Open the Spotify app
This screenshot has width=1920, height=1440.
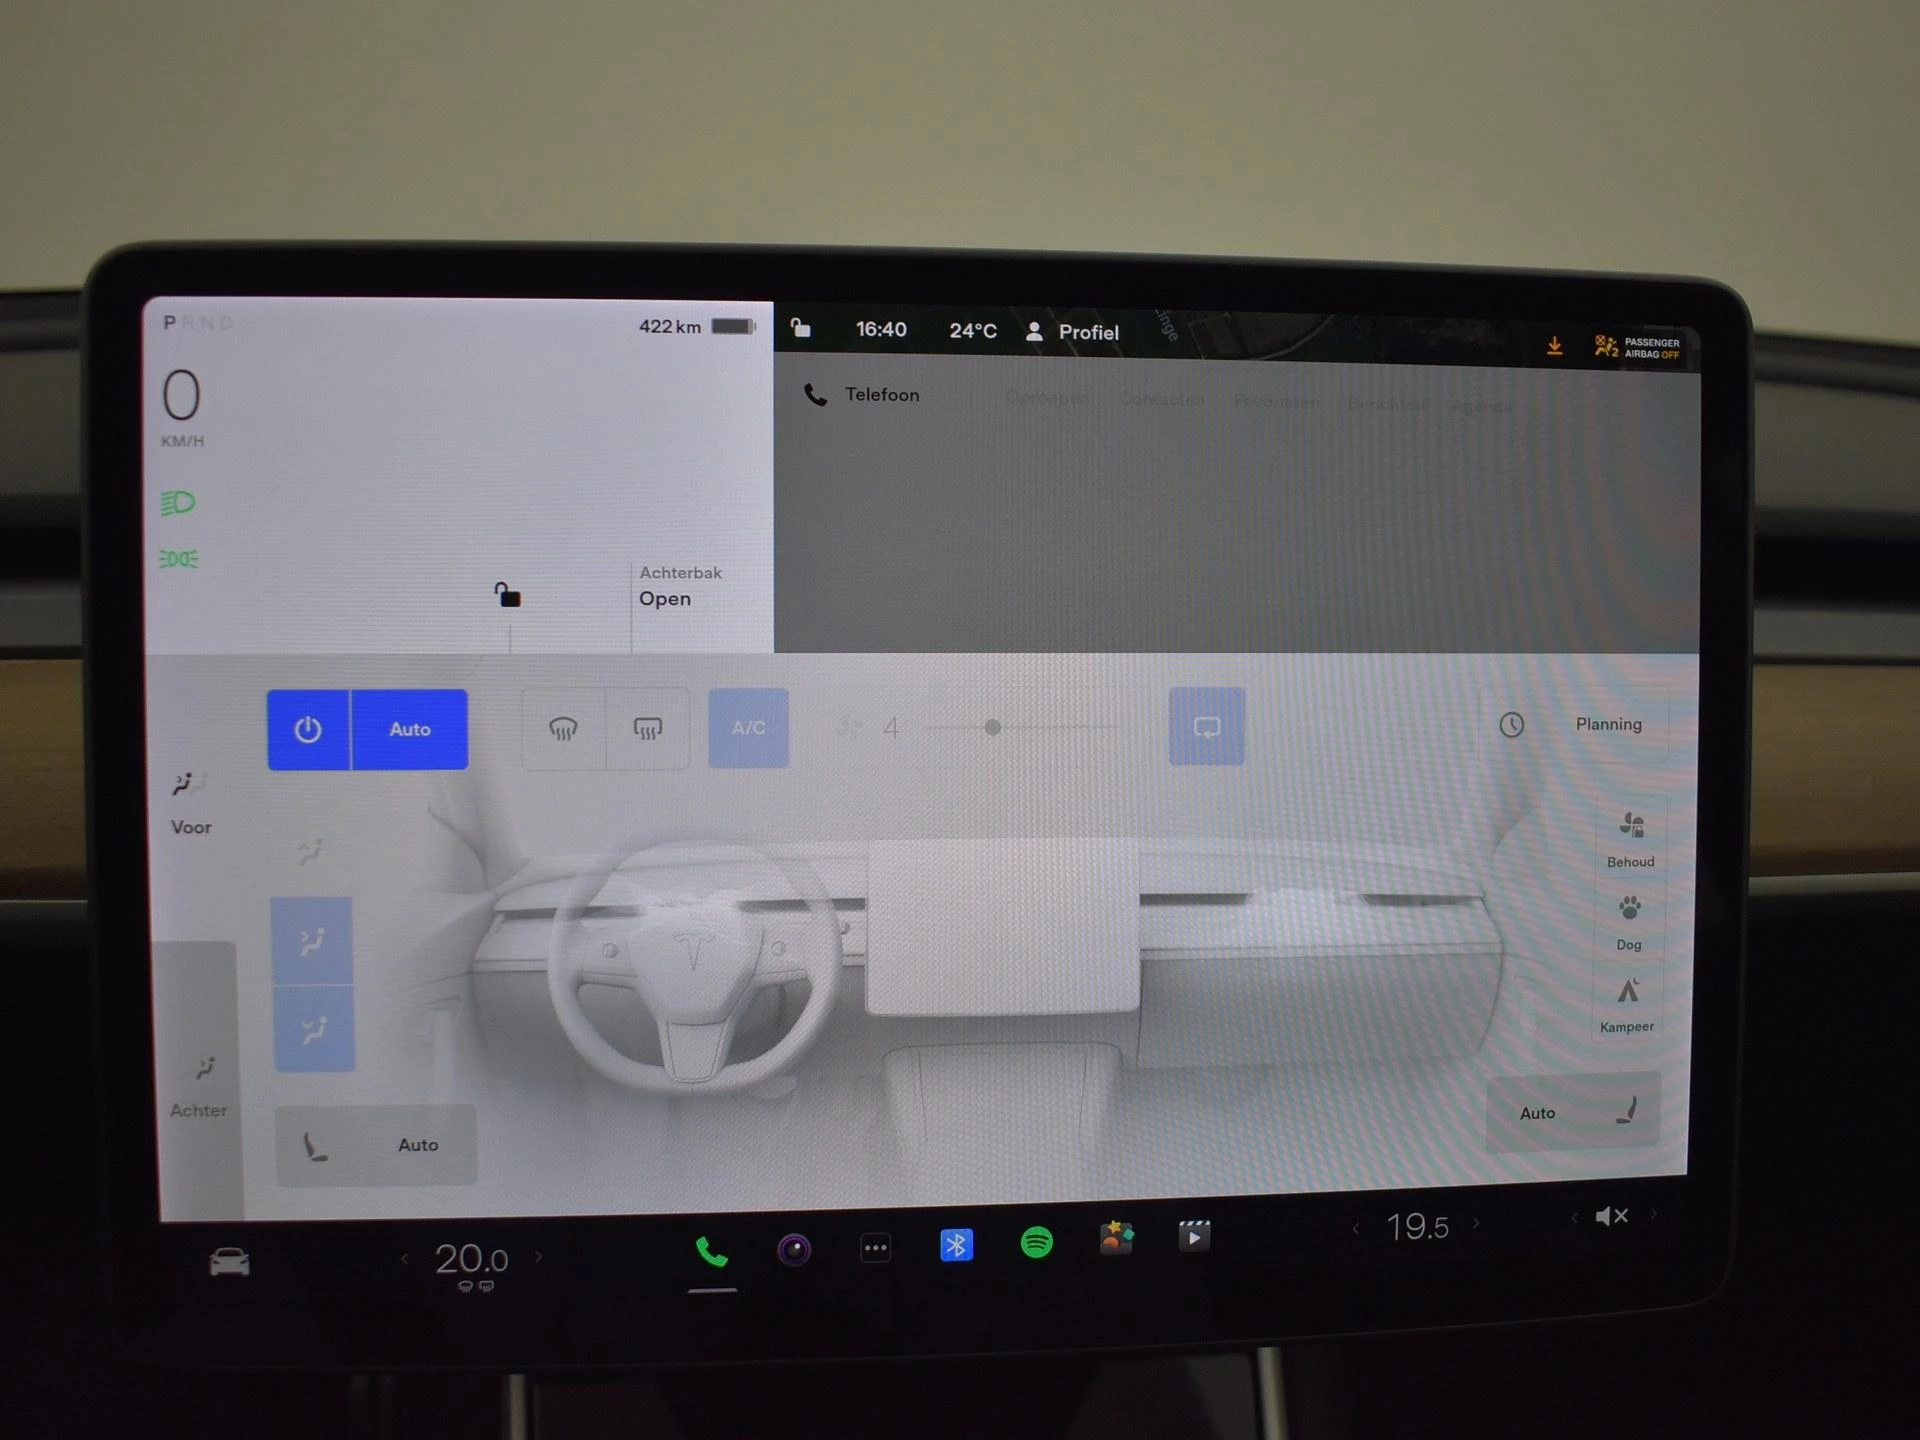coord(1036,1243)
